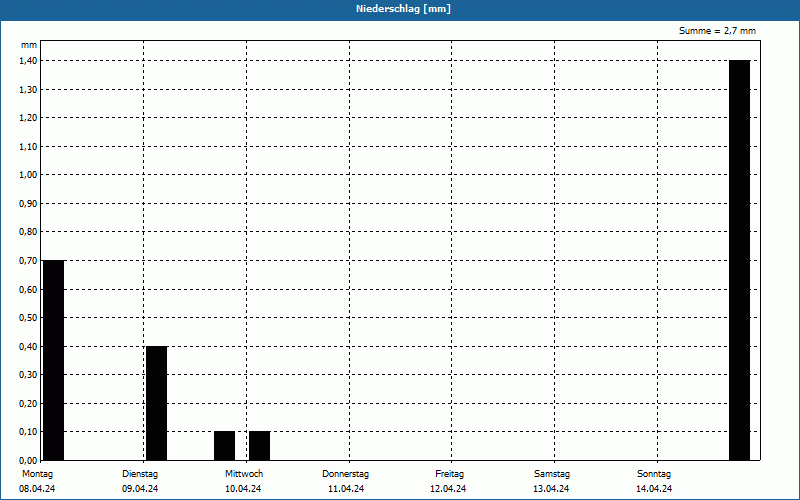The height and width of the screenshot is (500, 800).
Task: Click the Dienstag day label
Action: click(140, 474)
